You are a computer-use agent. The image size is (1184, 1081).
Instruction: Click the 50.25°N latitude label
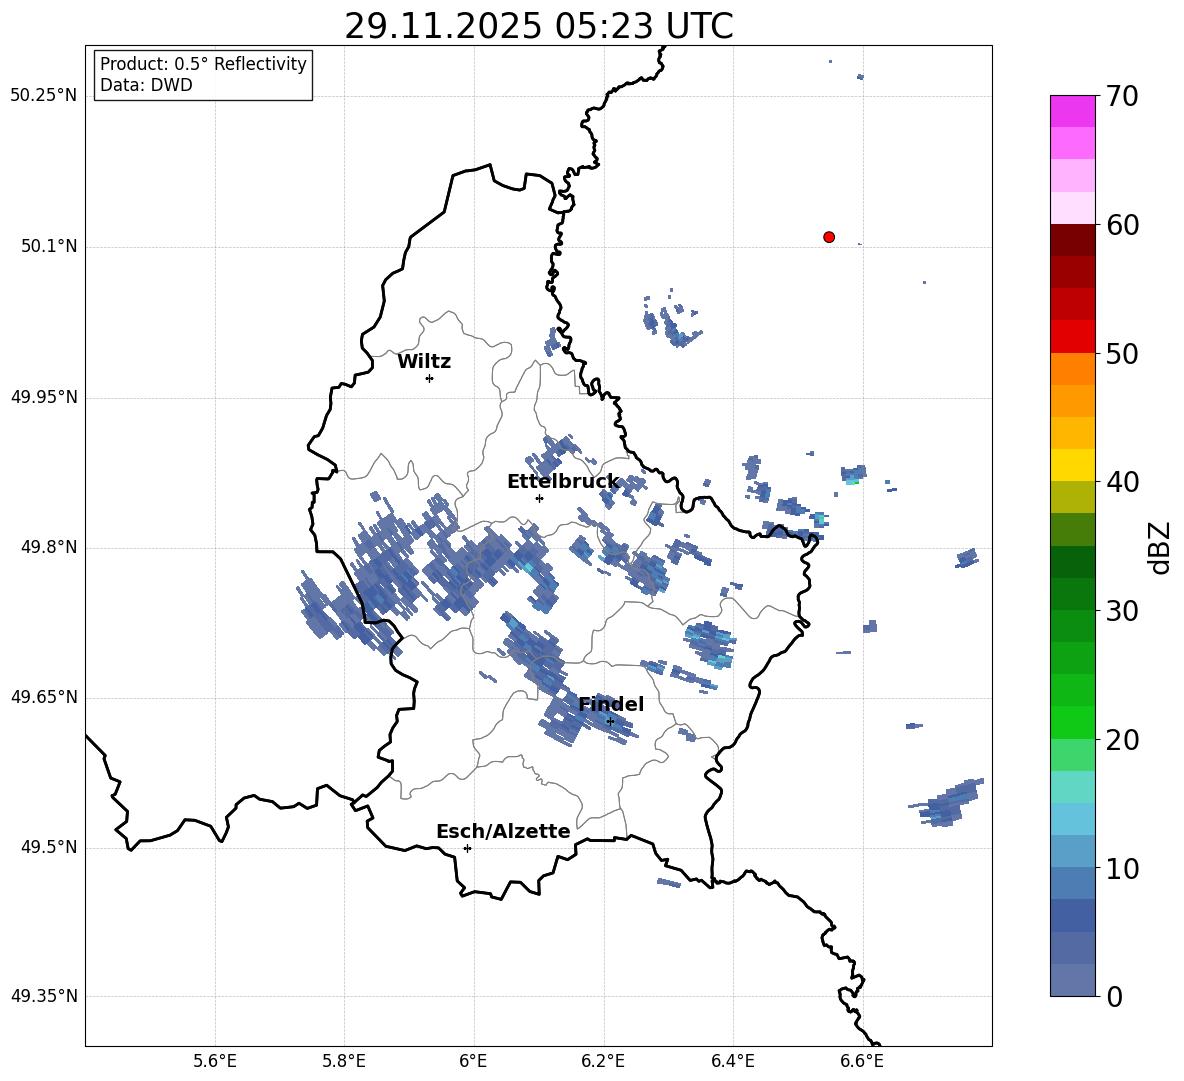44,96
